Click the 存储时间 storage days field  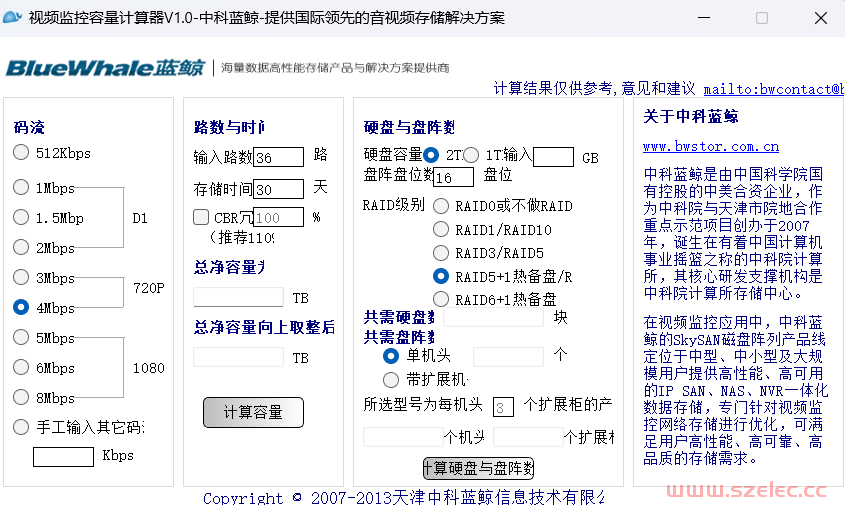tap(279, 189)
